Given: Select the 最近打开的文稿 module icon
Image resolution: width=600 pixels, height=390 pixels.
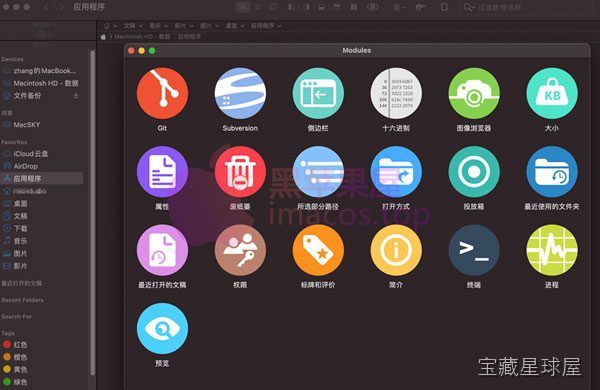Looking at the screenshot, I should click(162, 250).
